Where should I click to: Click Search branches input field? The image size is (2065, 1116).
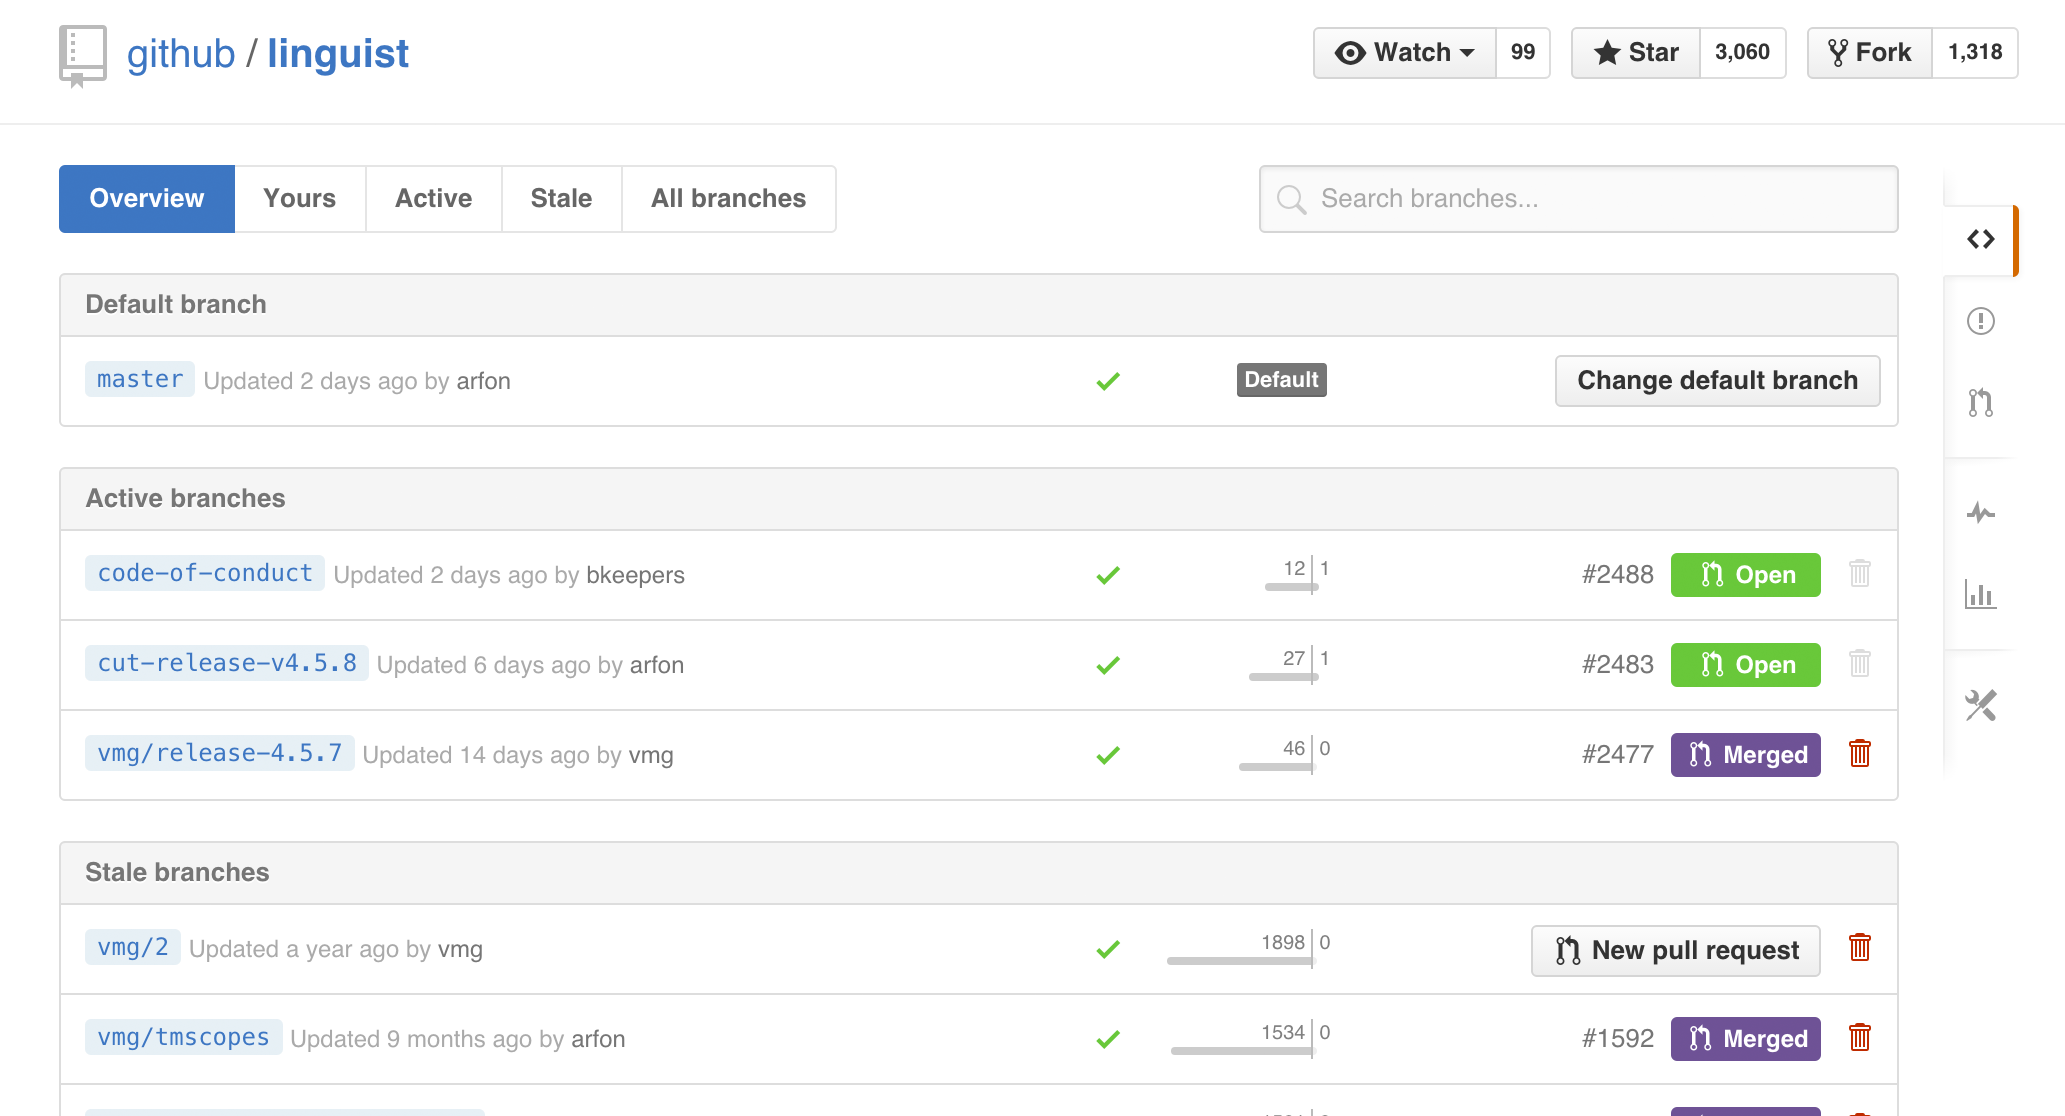pos(1576,198)
